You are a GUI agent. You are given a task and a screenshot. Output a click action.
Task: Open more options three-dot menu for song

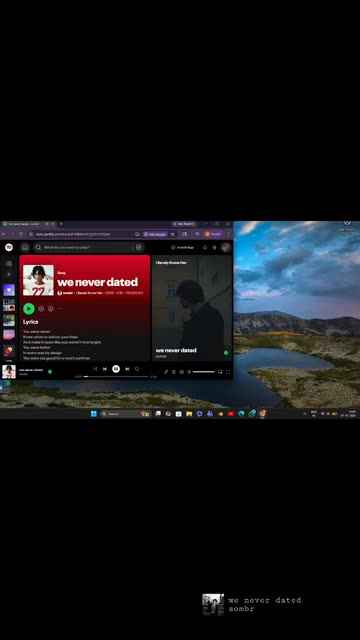click(60, 309)
